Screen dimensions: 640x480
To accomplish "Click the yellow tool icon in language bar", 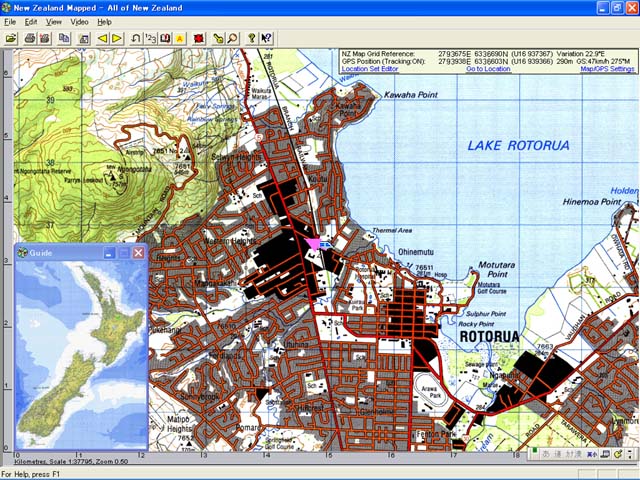I will tap(618, 454).
